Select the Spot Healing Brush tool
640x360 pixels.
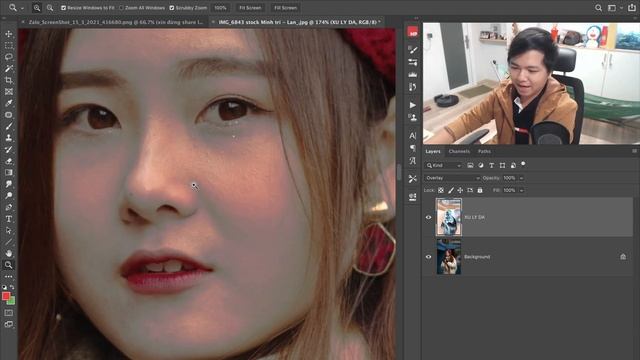pyautogui.click(x=9, y=115)
